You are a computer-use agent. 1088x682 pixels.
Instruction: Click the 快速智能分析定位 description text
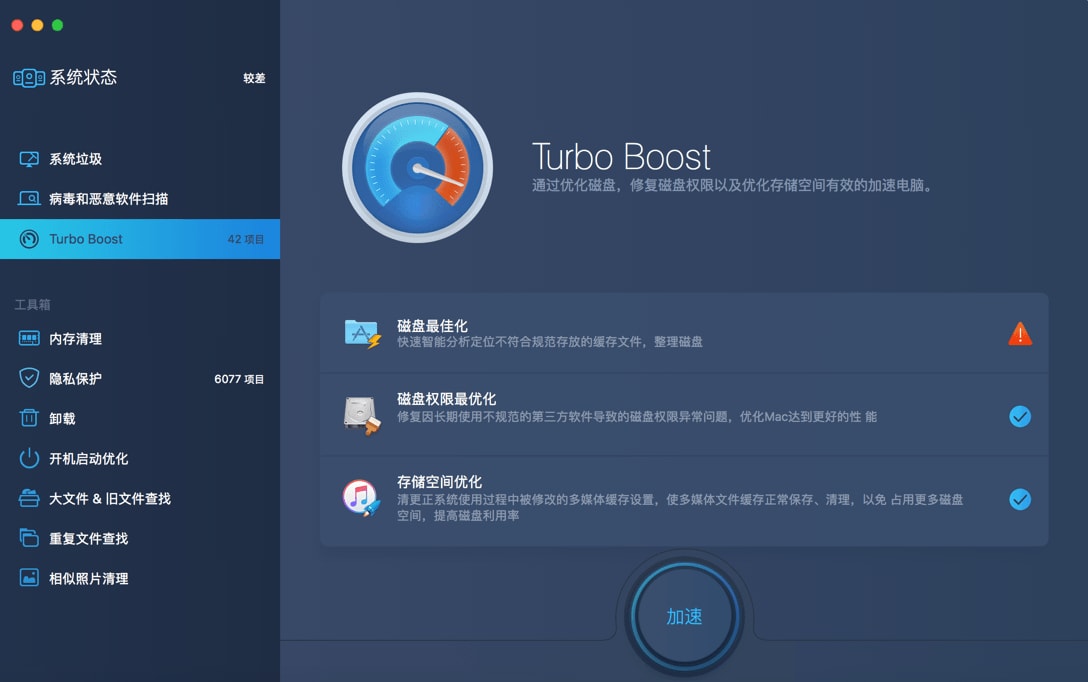pos(550,341)
